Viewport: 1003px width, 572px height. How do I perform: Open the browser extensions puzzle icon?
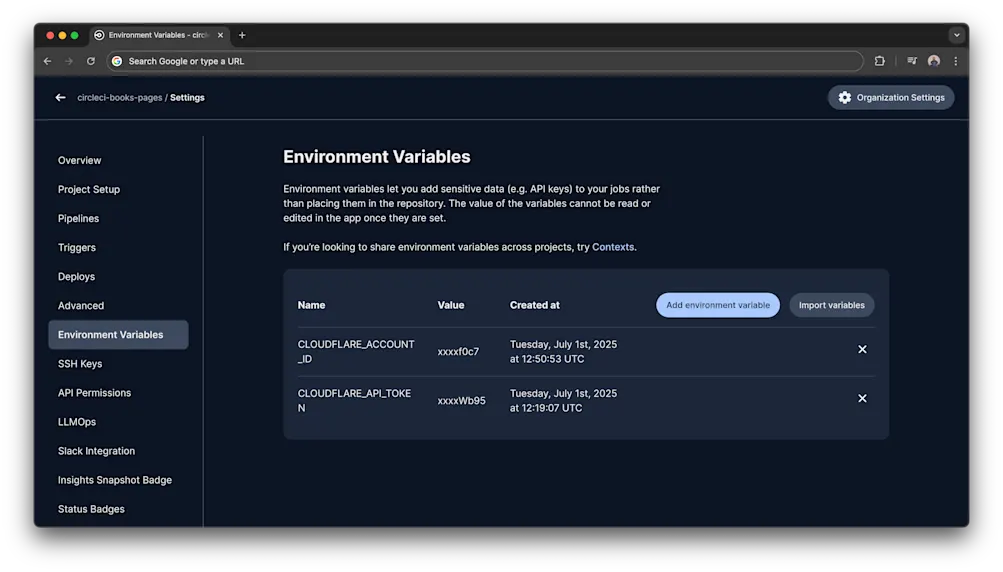[880, 61]
